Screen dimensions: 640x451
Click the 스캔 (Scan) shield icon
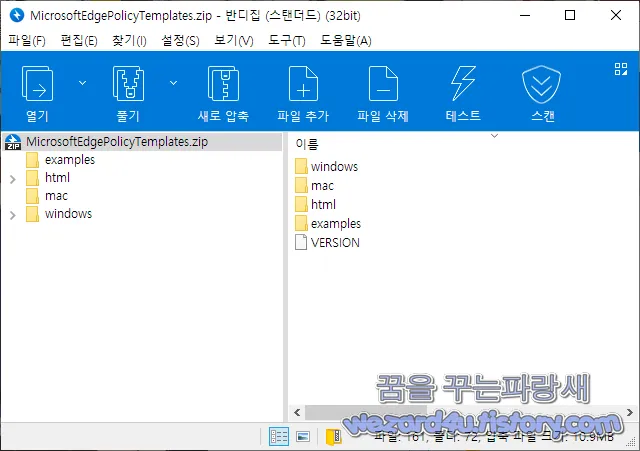point(542,84)
